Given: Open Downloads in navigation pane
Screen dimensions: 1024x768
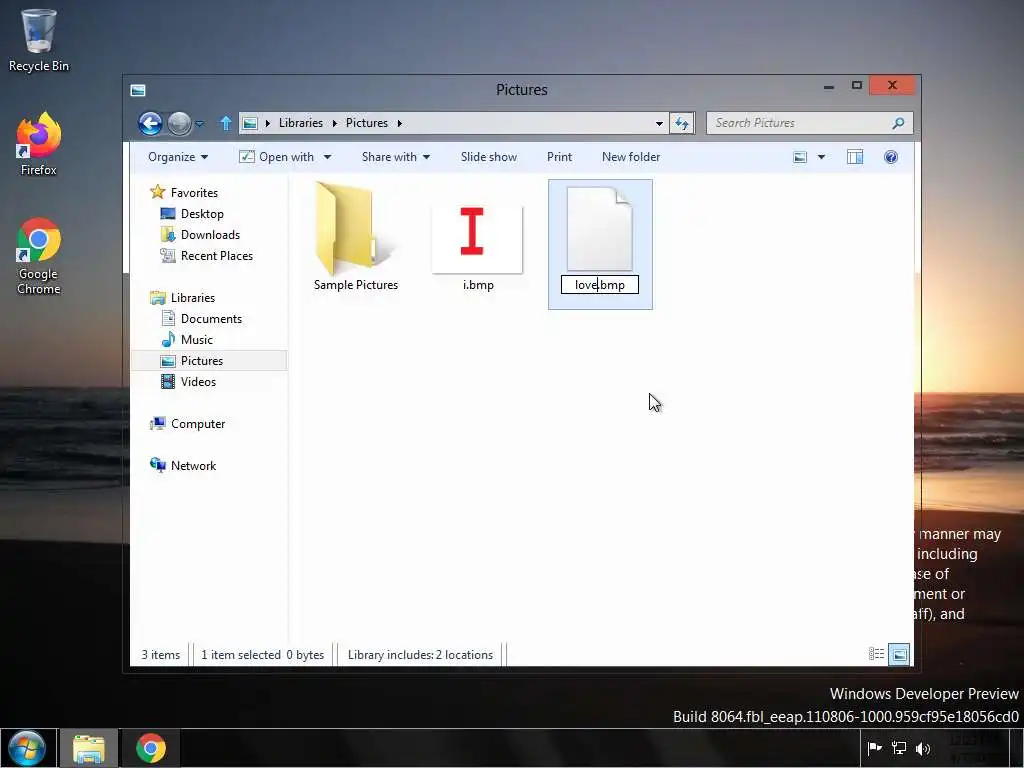Looking at the screenshot, I should (x=210, y=234).
